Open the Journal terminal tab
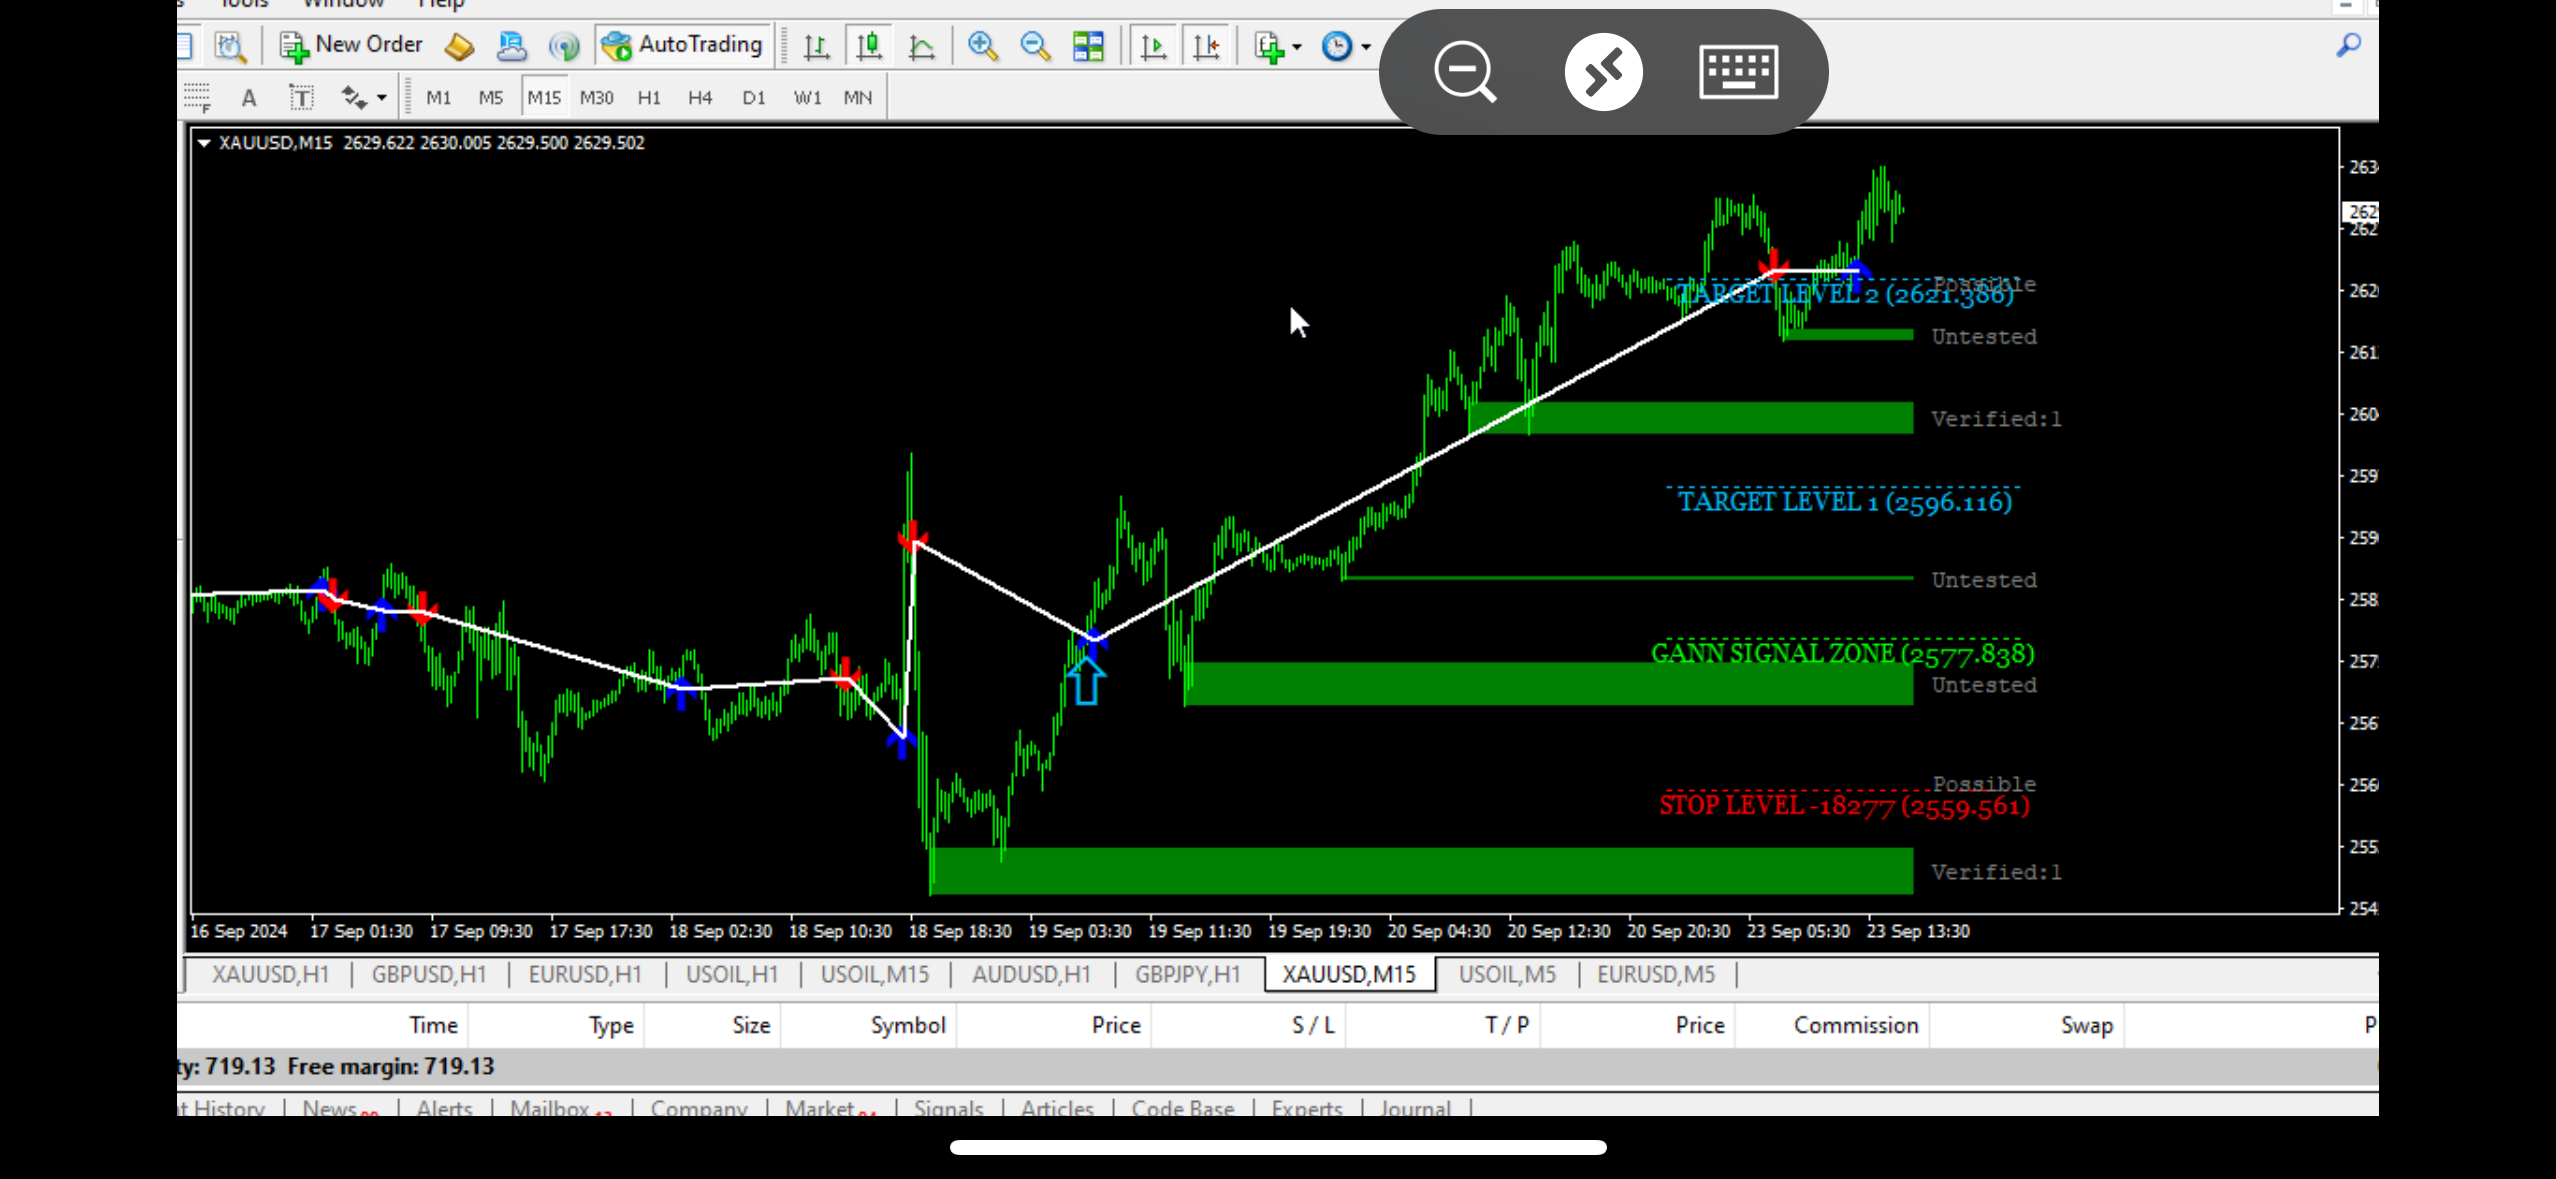This screenshot has width=2556, height=1179. (1414, 1108)
